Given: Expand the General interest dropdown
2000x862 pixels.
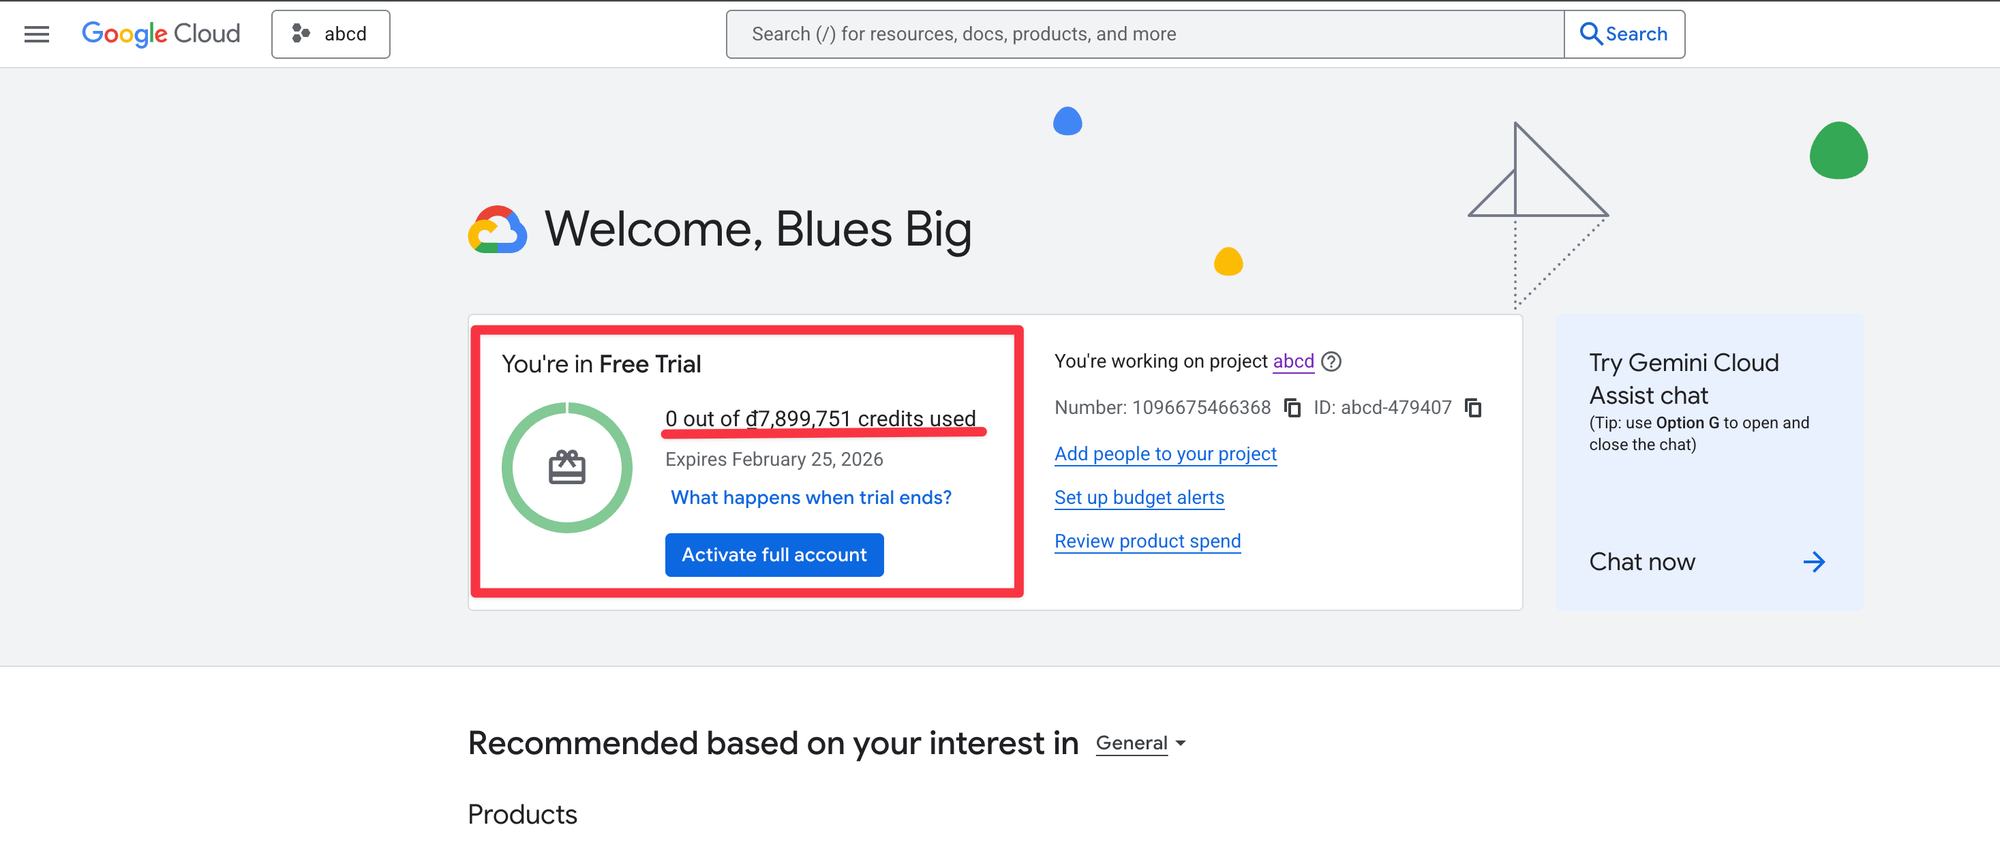Looking at the screenshot, I should tap(1141, 743).
